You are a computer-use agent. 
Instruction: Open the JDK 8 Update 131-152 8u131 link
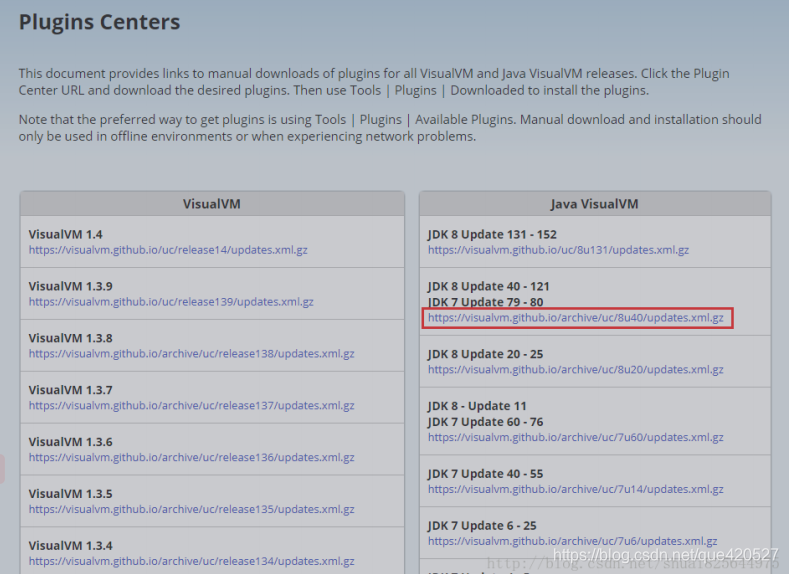[x=559, y=250]
